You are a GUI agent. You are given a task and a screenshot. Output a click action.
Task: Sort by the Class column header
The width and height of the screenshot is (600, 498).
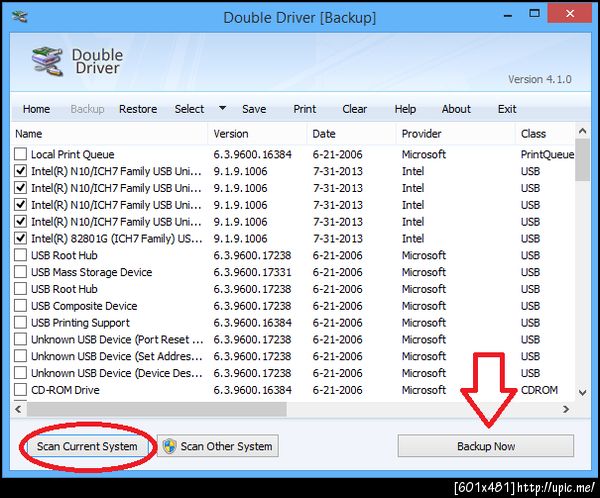tap(545, 134)
